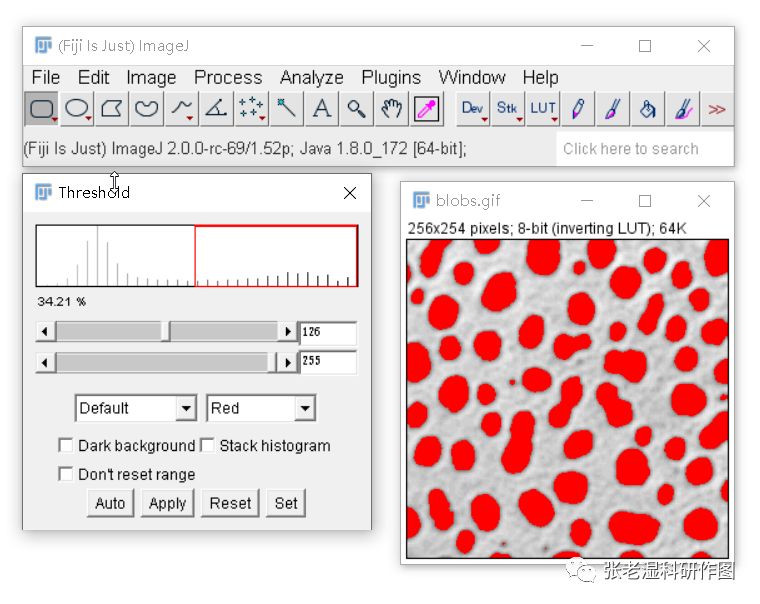Open the LUT menu tool
This screenshot has height=604, width=760.
click(542, 109)
